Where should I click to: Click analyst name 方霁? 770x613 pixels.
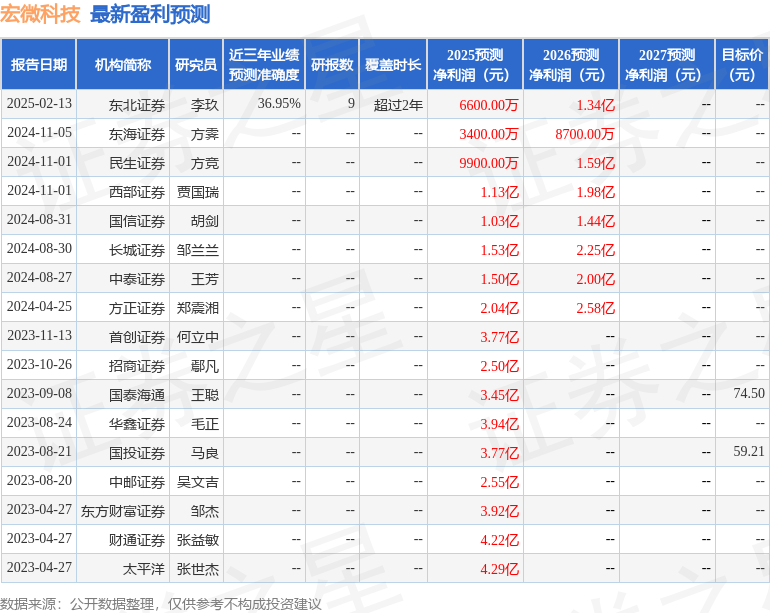point(205,134)
